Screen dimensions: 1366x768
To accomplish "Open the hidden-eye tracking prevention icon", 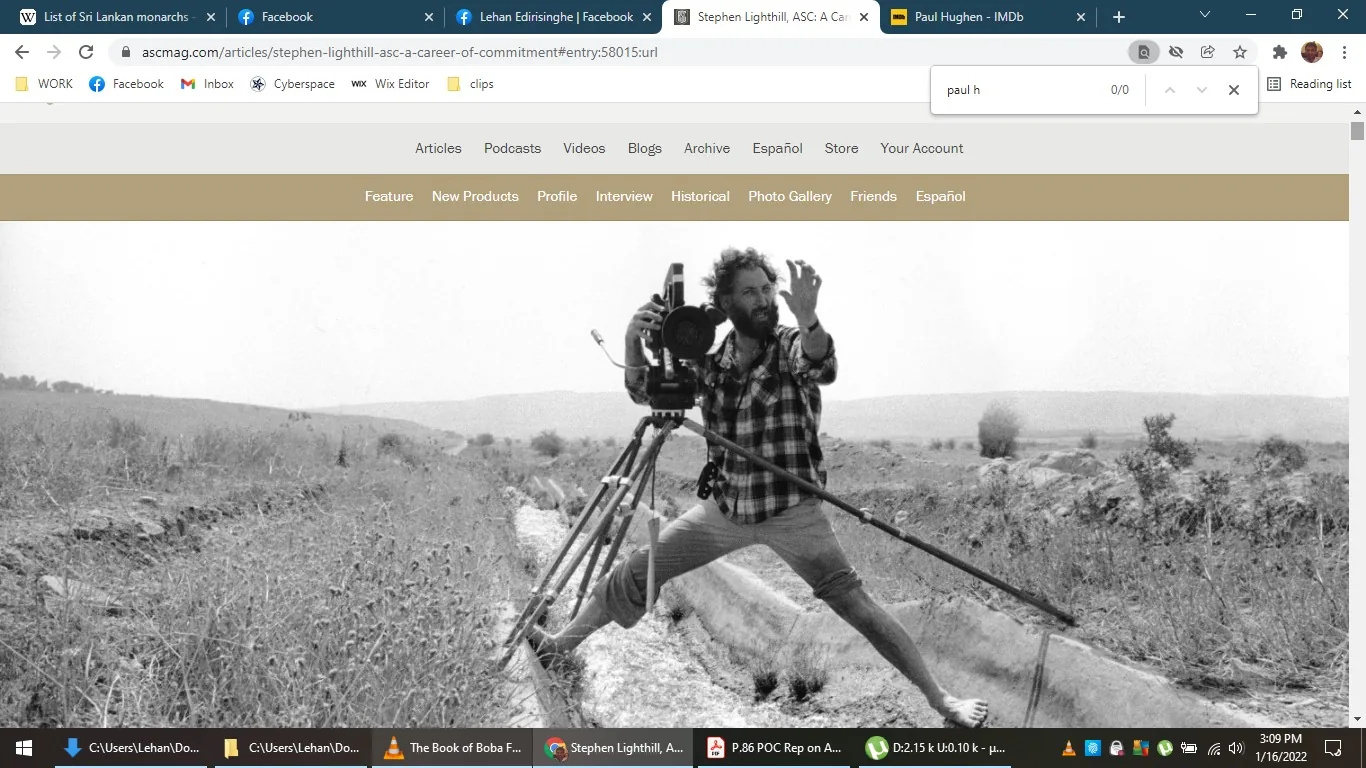I will (x=1175, y=52).
